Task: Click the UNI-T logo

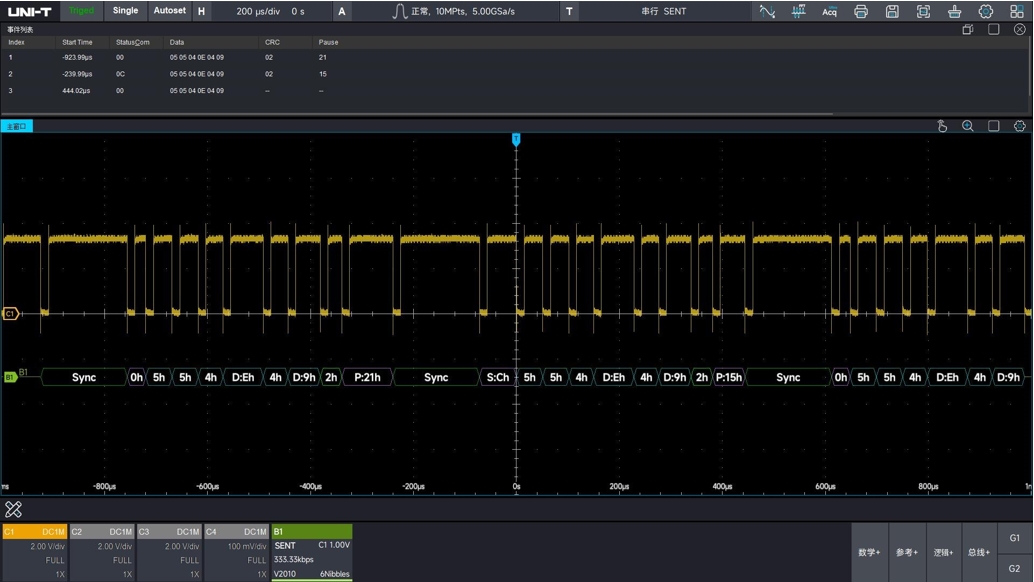Action: pyautogui.click(x=30, y=11)
